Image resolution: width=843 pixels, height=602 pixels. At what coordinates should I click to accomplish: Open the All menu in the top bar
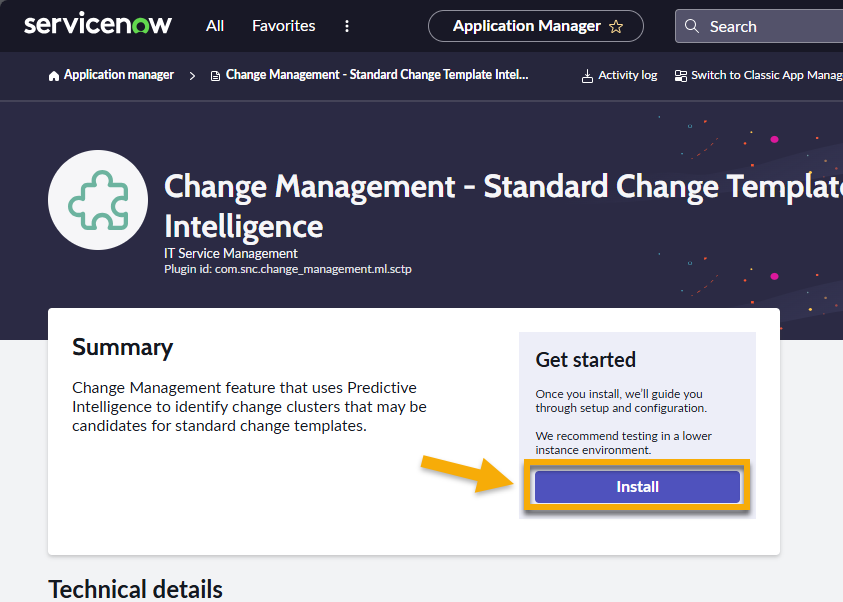tap(214, 26)
